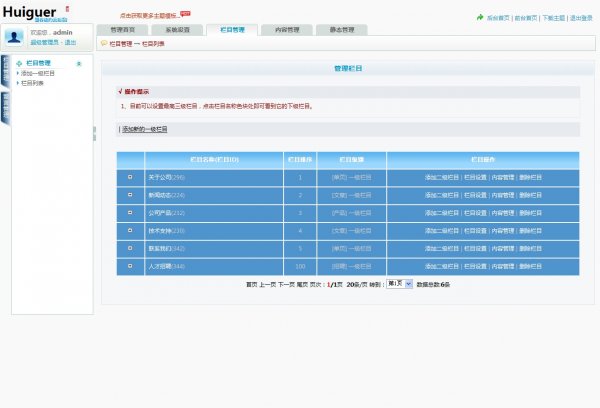Expand the 技术支持 row sub-columns
Viewport: 600px width, 408px height.
130,230
